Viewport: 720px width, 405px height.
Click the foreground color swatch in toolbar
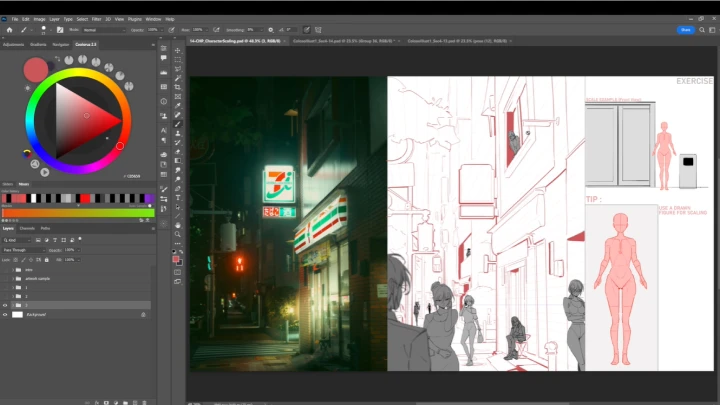pyautogui.click(x=175, y=259)
